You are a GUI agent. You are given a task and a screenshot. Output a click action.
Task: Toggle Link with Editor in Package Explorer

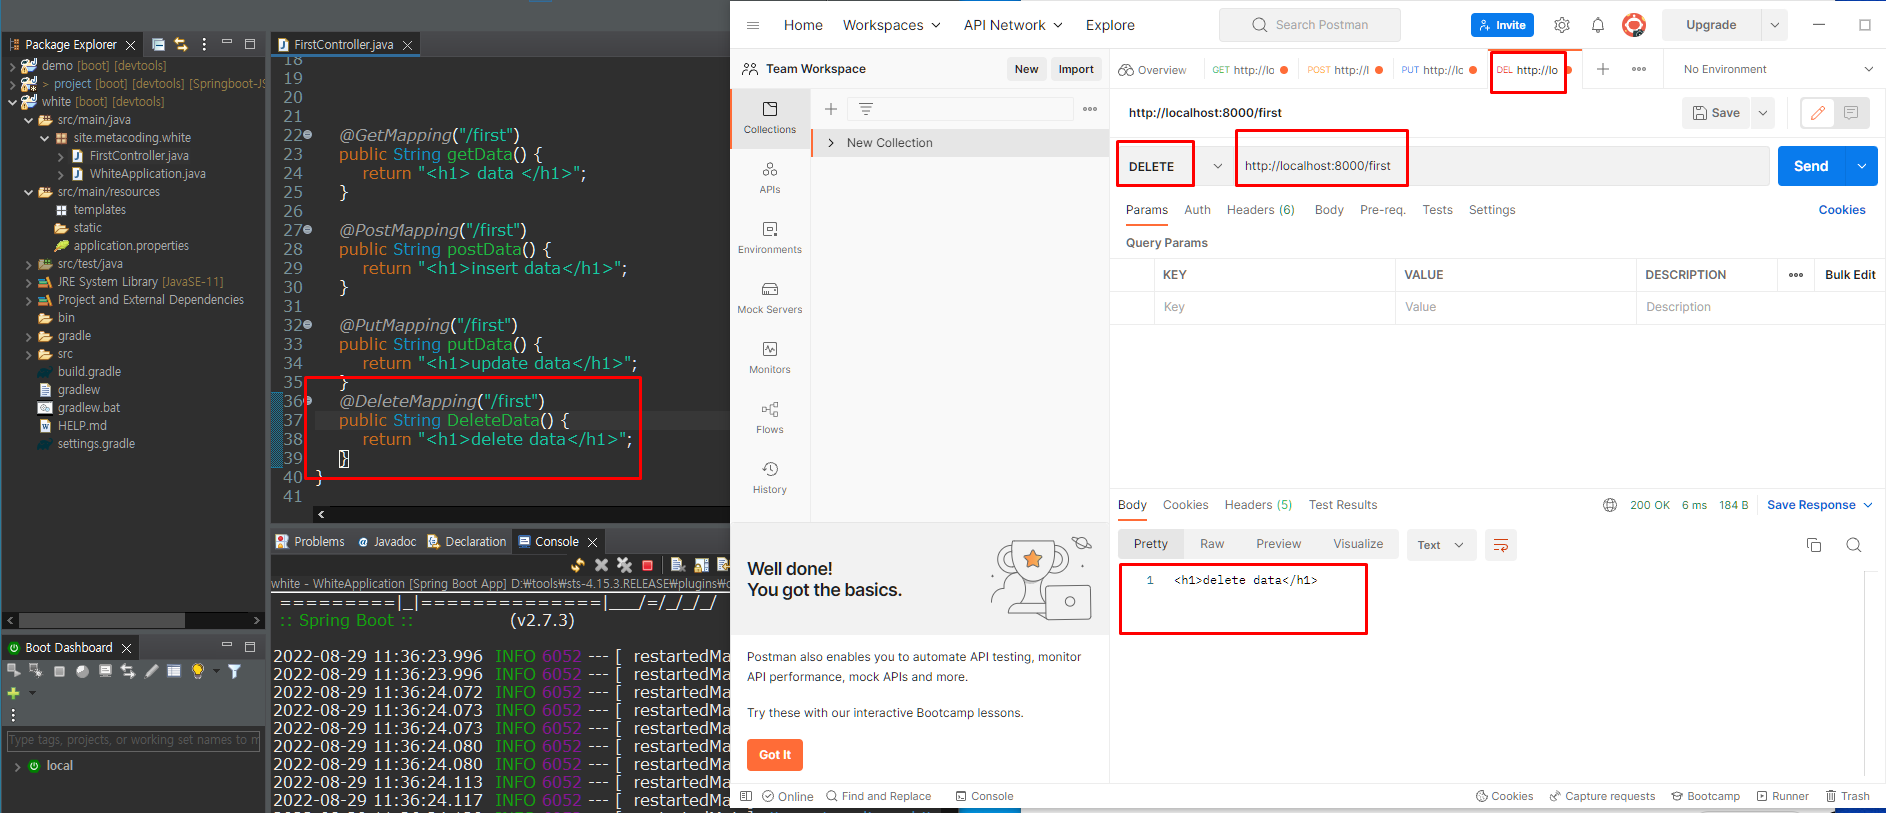coord(181,44)
